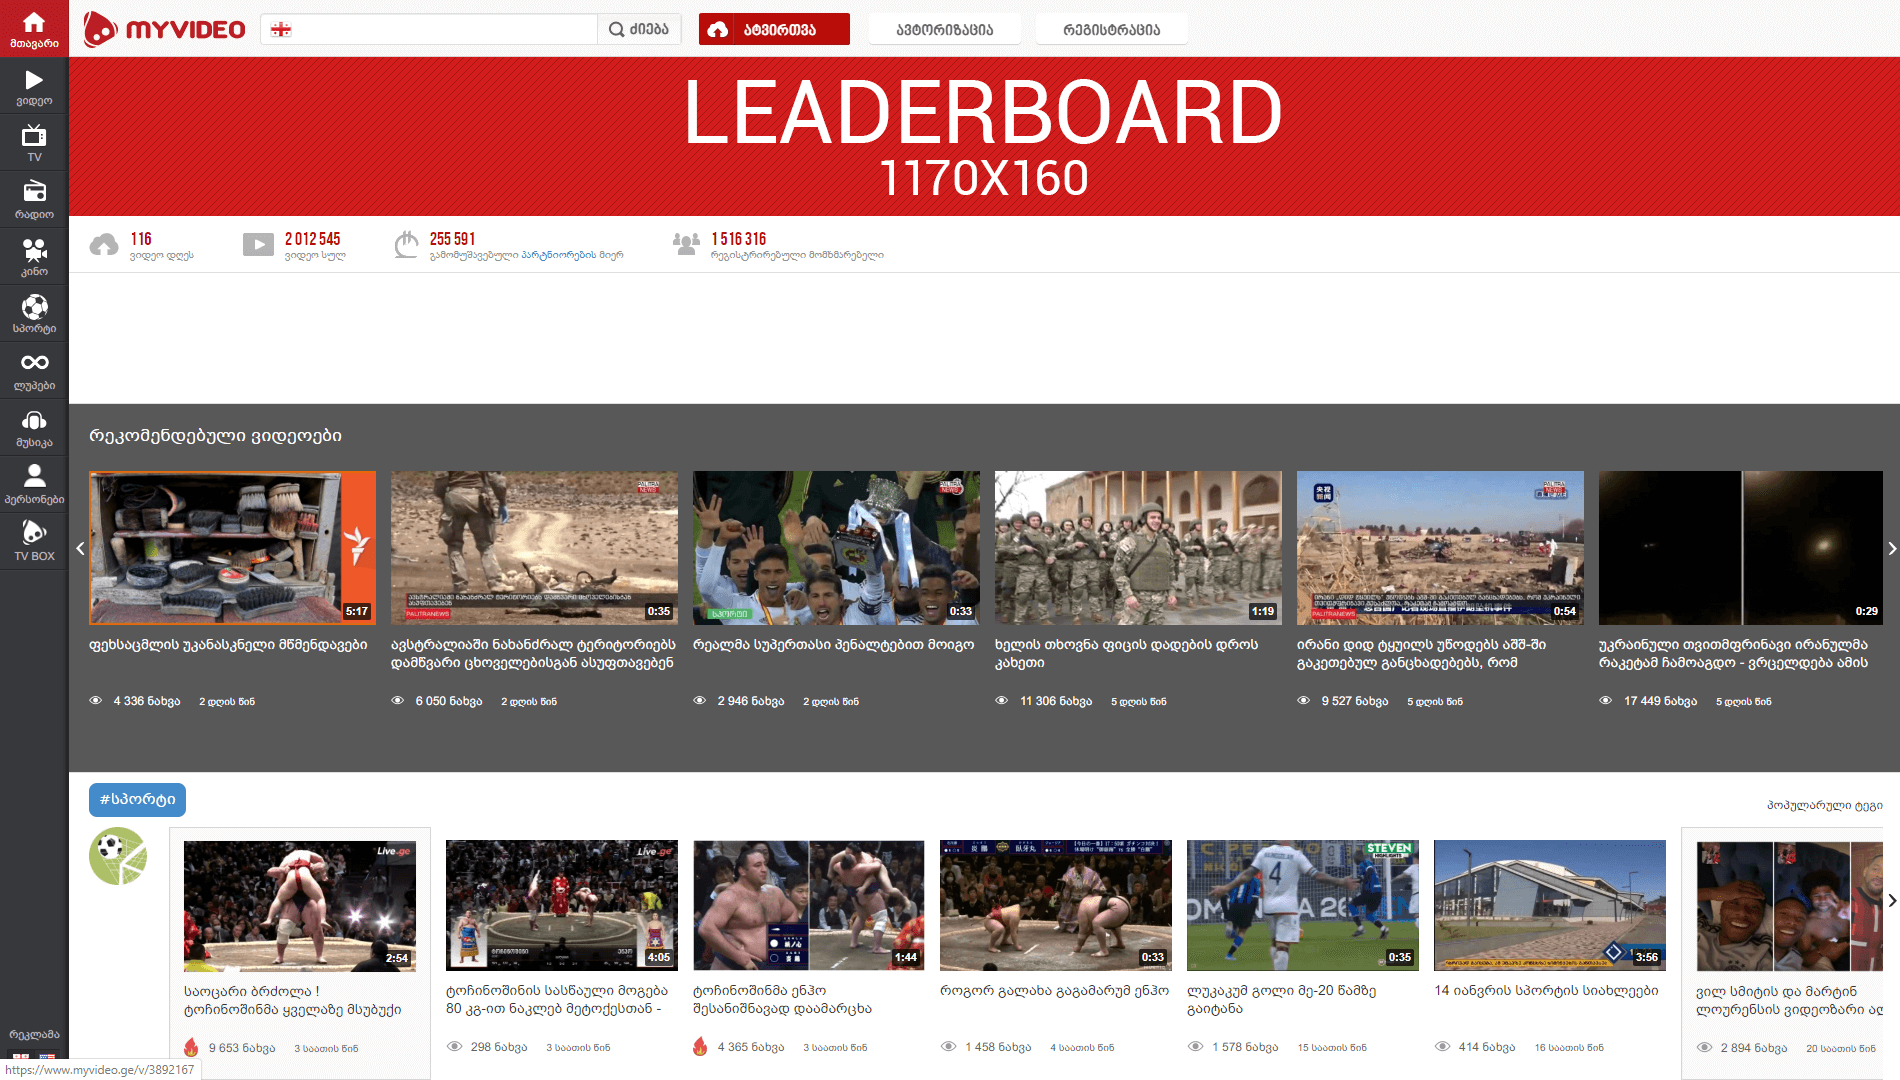Screen dimensions: 1900x1080
Task: Click the search button with magnifier
Action: (x=639, y=30)
